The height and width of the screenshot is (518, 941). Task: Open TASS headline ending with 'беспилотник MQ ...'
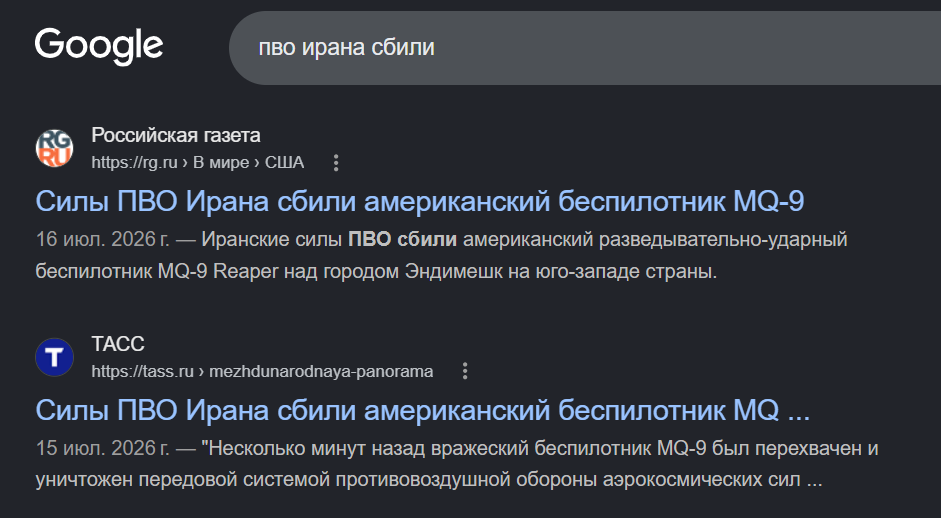[422, 411]
